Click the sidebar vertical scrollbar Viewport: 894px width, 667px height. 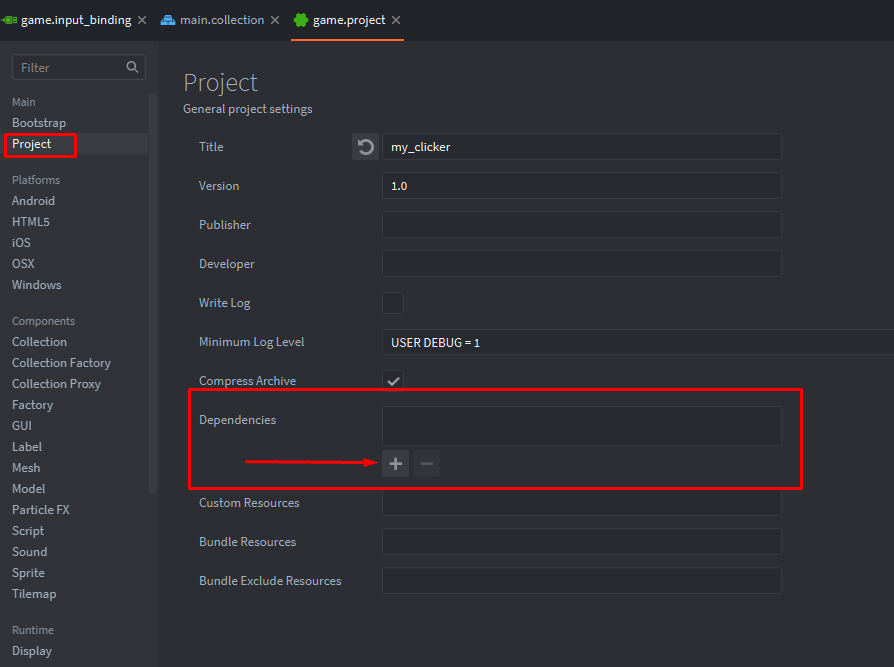click(x=153, y=290)
